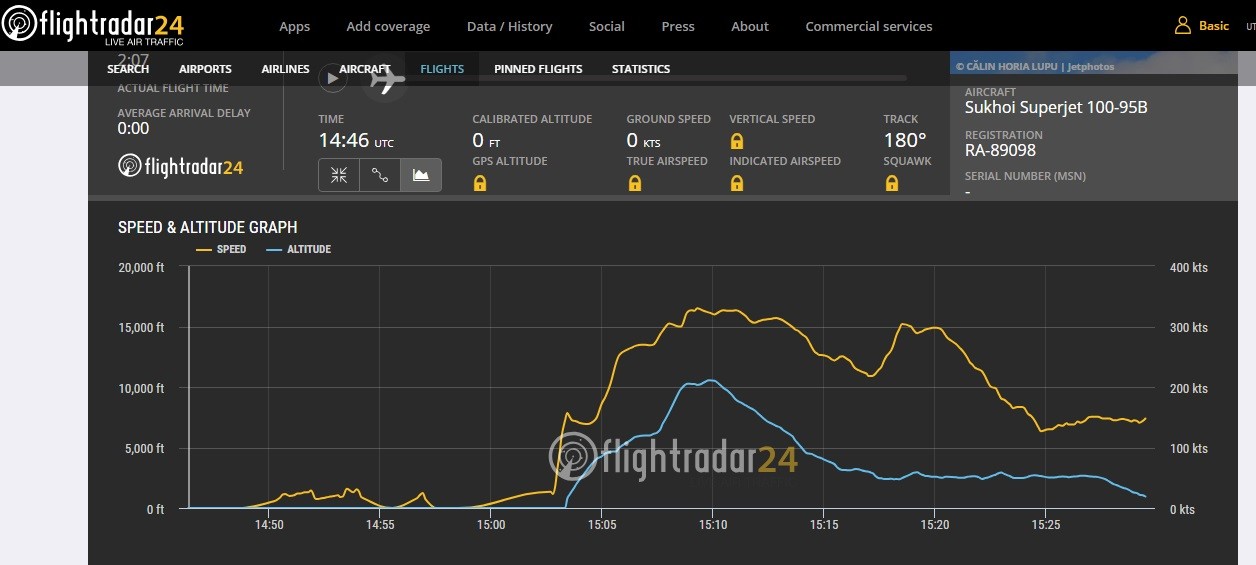
Task: Open the Data / History menu
Action: pos(509,26)
